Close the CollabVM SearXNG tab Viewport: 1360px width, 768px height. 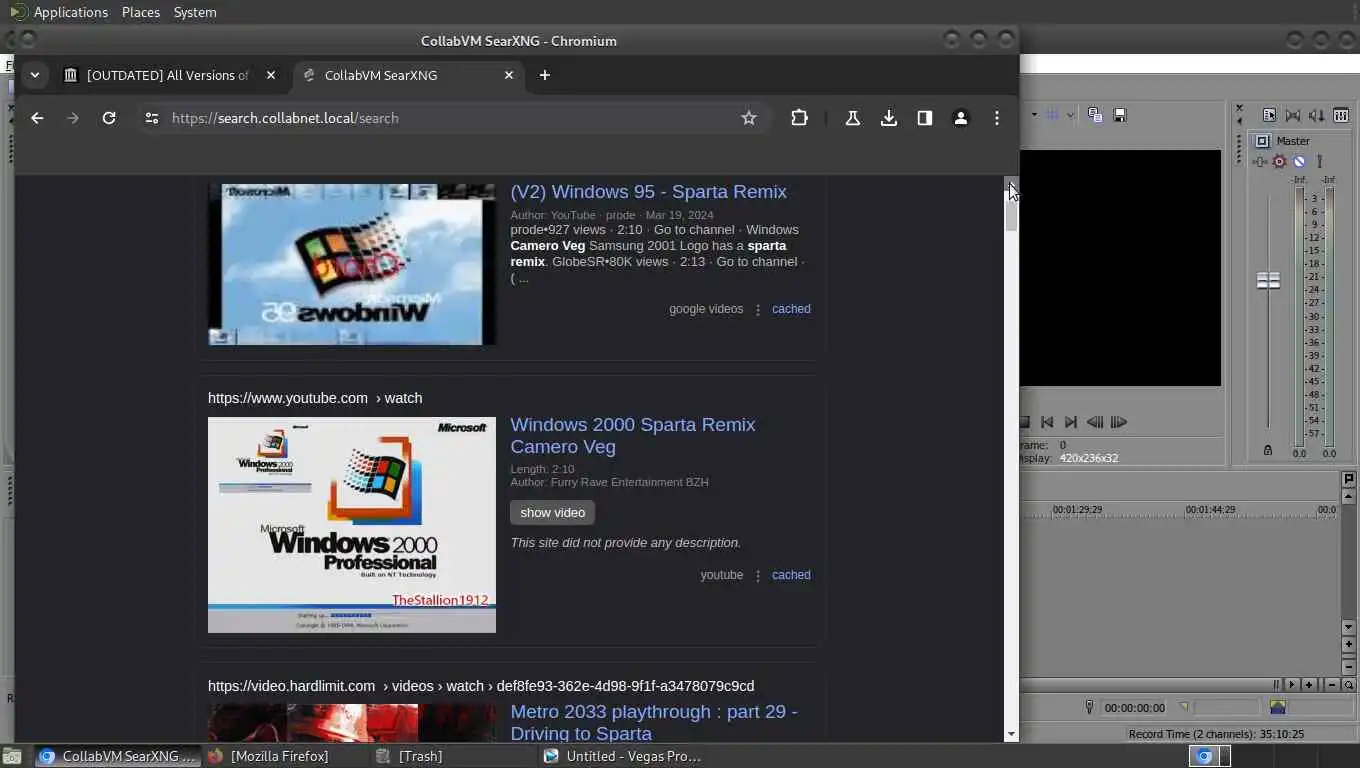pyautogui.click(x=508, y=75)
